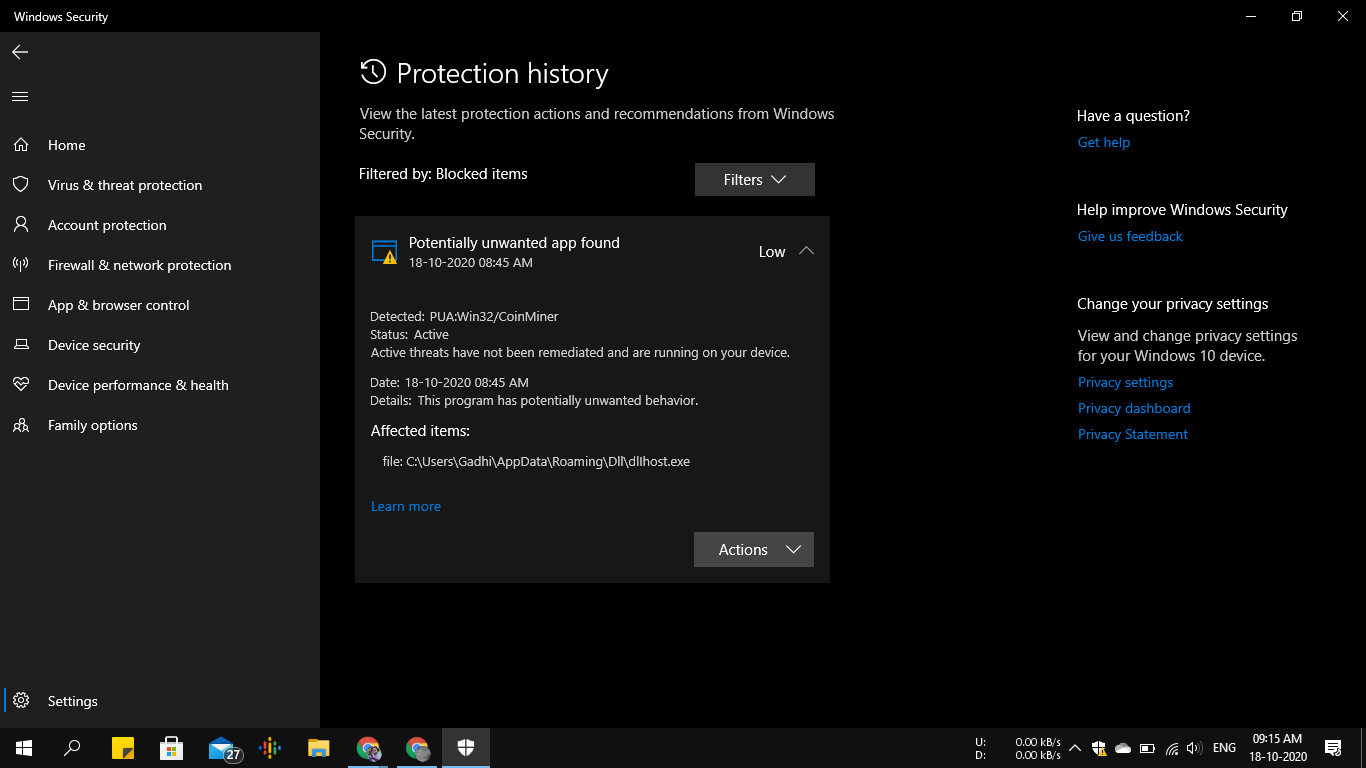Open File Explorer from taskbar
1366x768 pixels.
click(318, 748)
